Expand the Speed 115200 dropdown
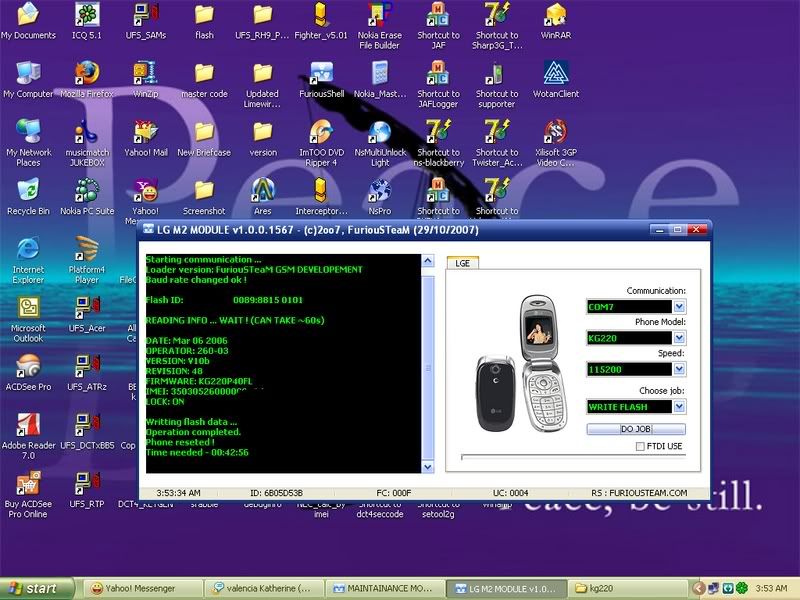800x600 pixels. 679,369
